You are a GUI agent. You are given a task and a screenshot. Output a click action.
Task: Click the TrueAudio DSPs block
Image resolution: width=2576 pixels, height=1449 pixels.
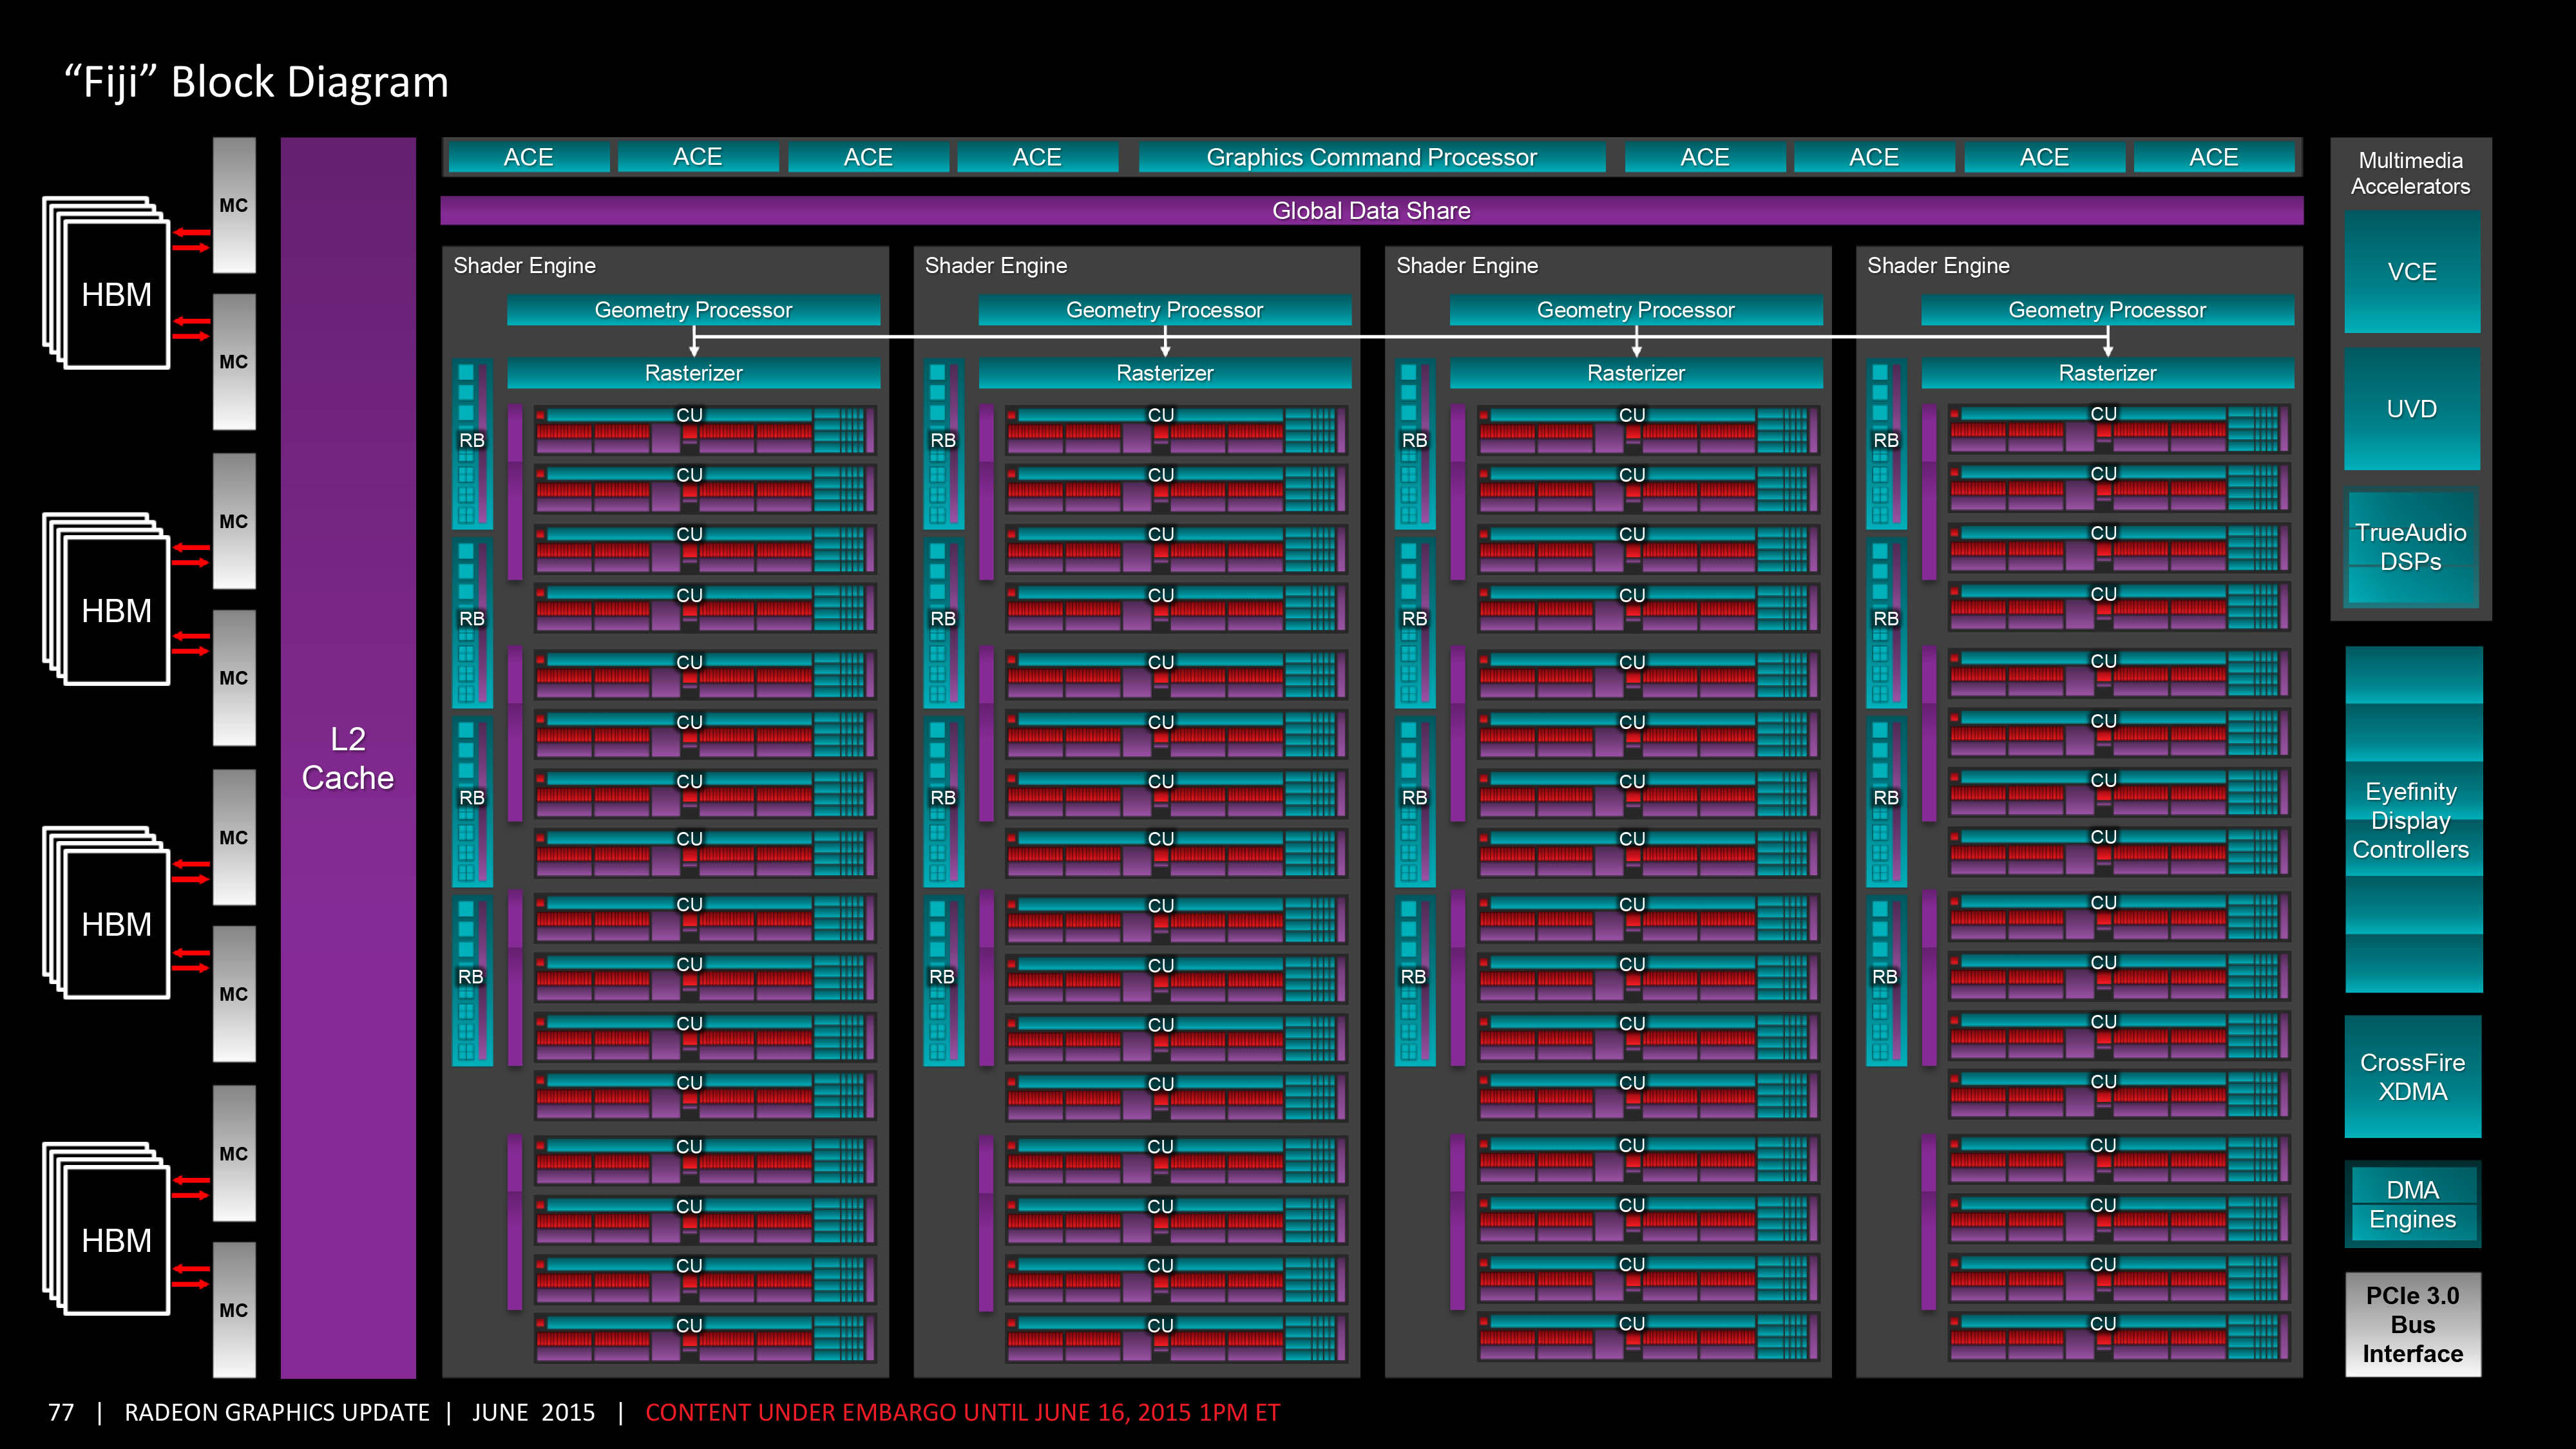tap(2411, 547)
